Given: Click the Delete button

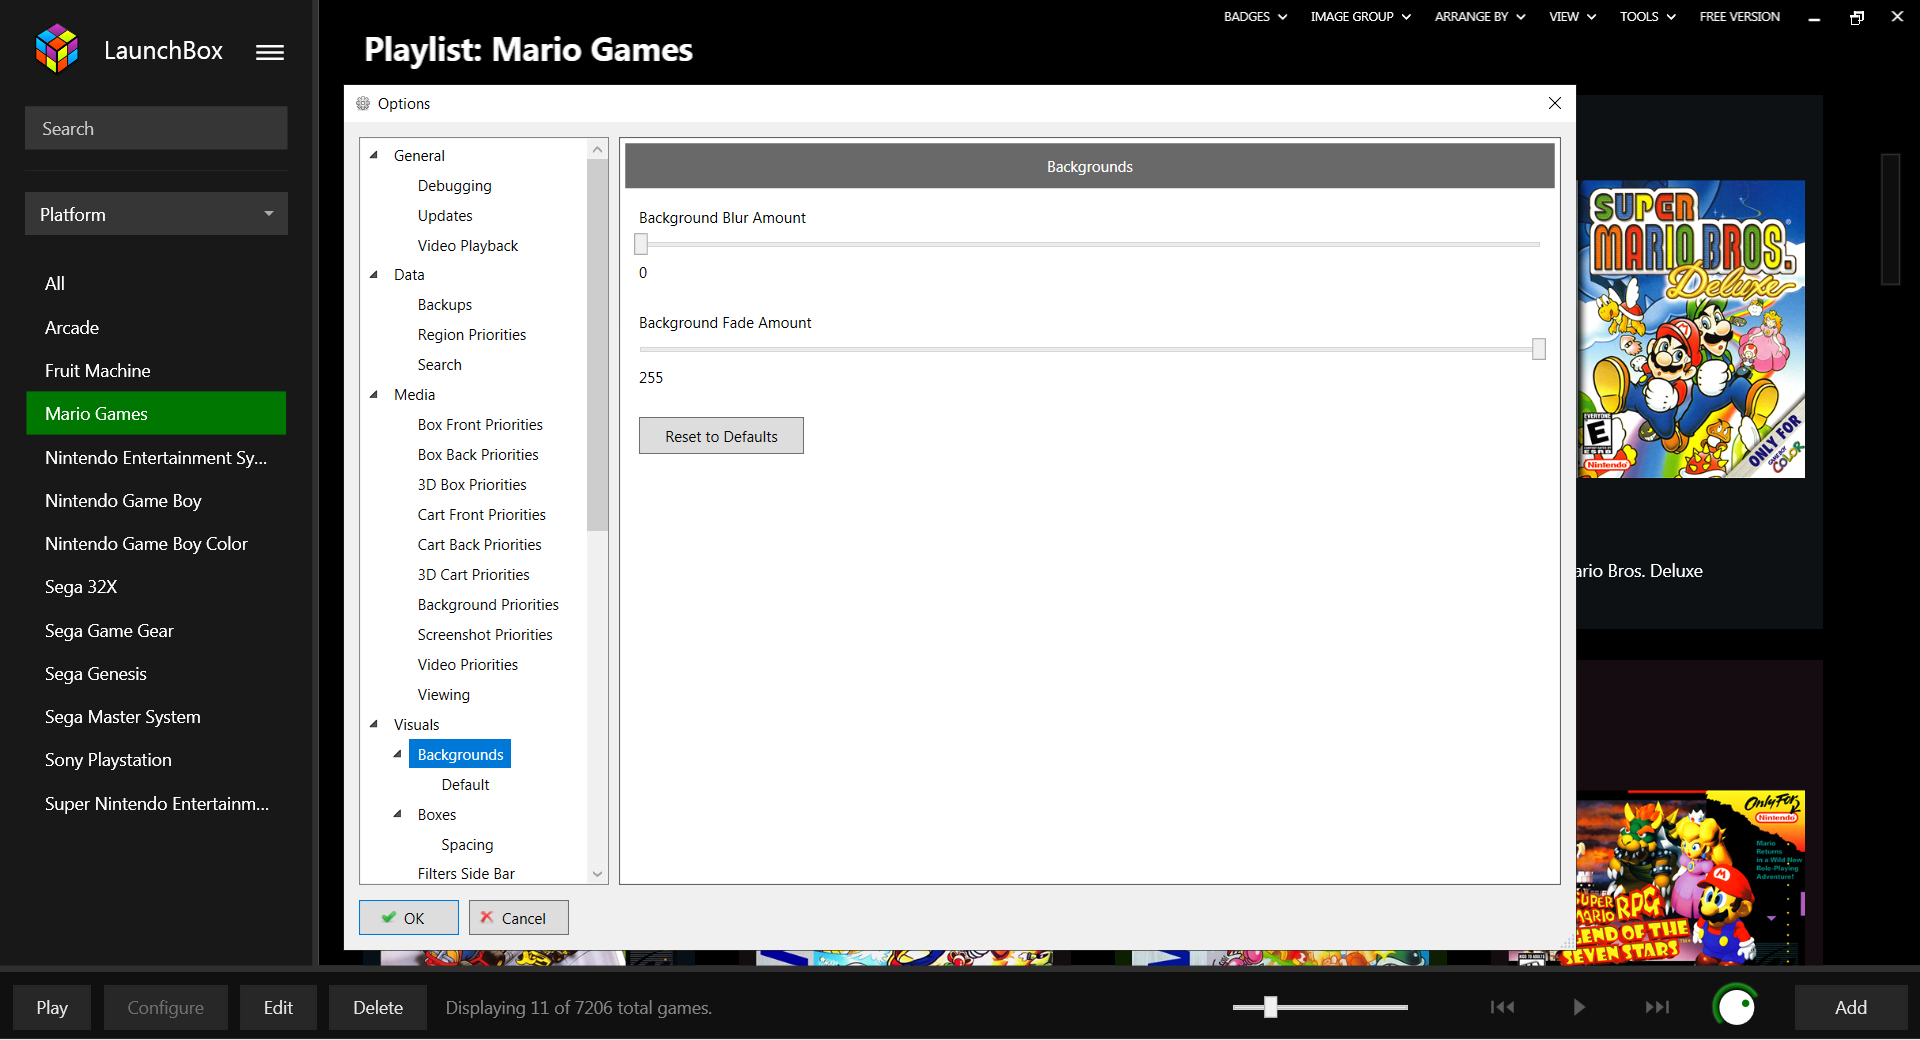Looking at the screenshot, I should point(378,1007).
